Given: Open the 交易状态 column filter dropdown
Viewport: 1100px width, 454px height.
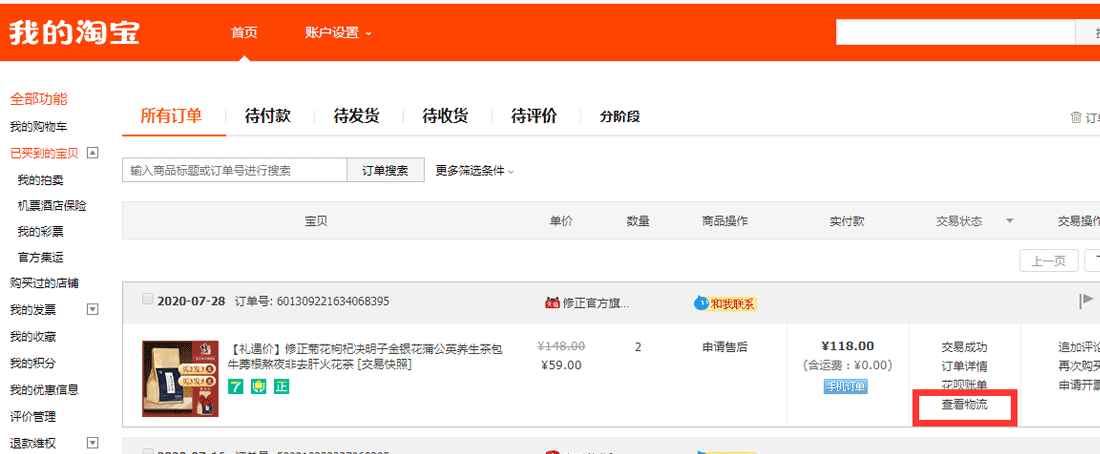Looking at the screenshot, I should pos(1009,221).
